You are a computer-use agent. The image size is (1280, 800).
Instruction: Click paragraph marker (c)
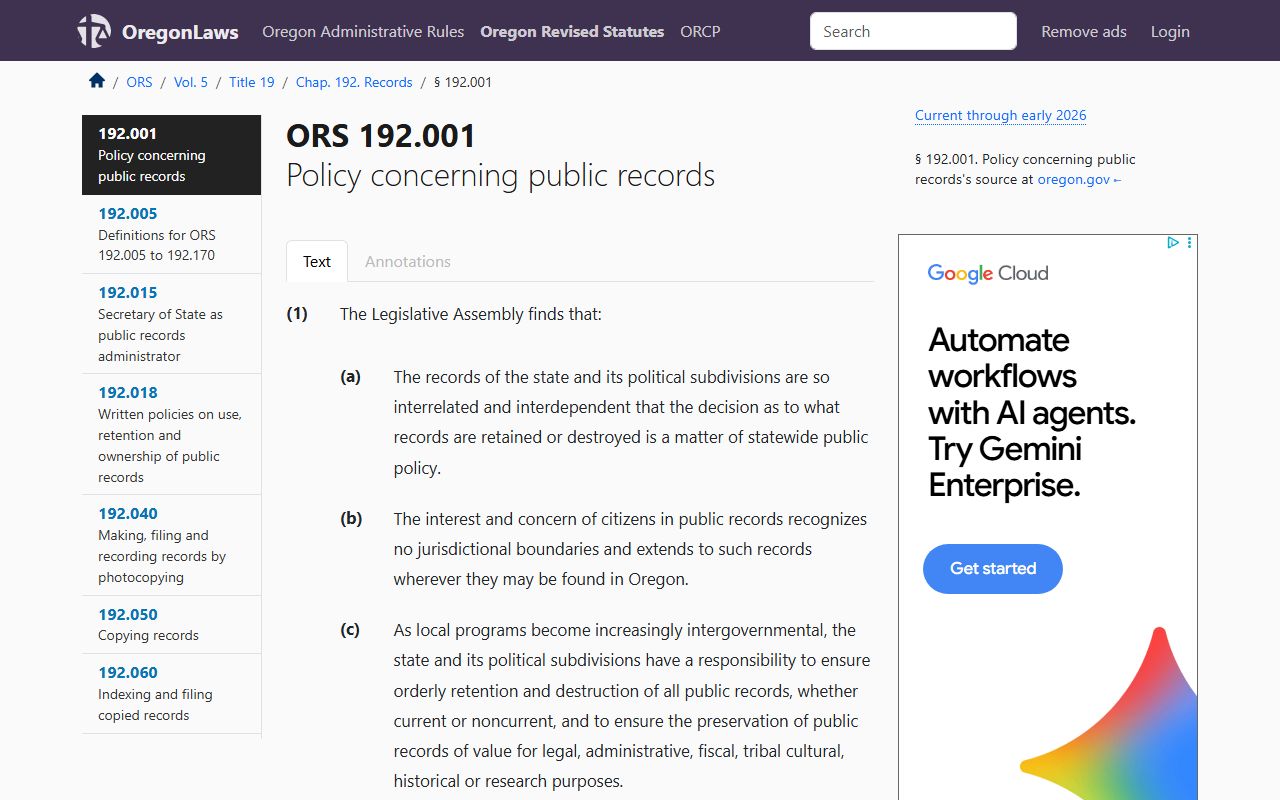350,630
